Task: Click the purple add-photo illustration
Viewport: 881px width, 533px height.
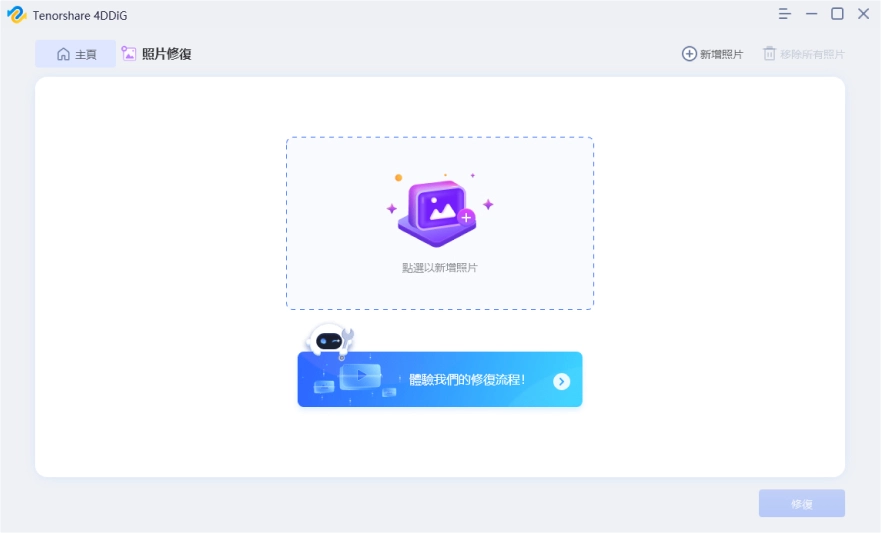Action: [x=439, y=211]
